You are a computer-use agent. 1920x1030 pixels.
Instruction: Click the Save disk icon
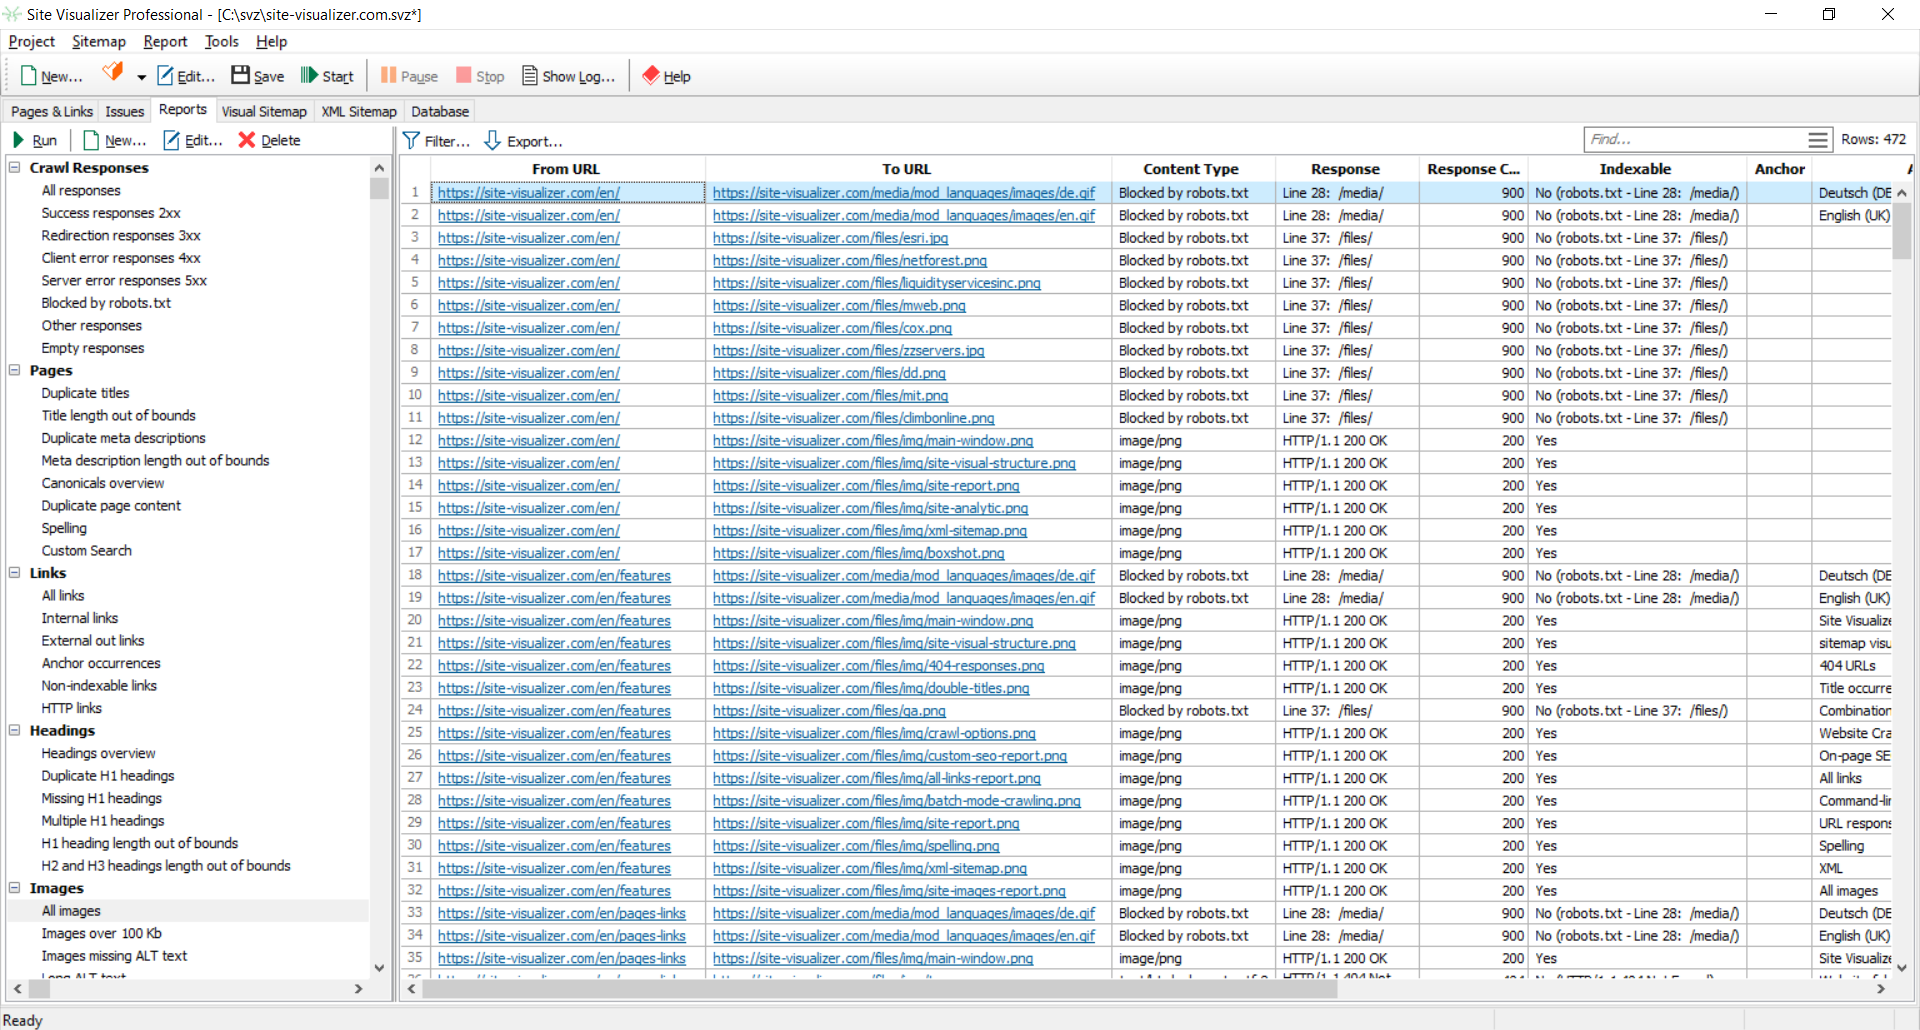240,76
